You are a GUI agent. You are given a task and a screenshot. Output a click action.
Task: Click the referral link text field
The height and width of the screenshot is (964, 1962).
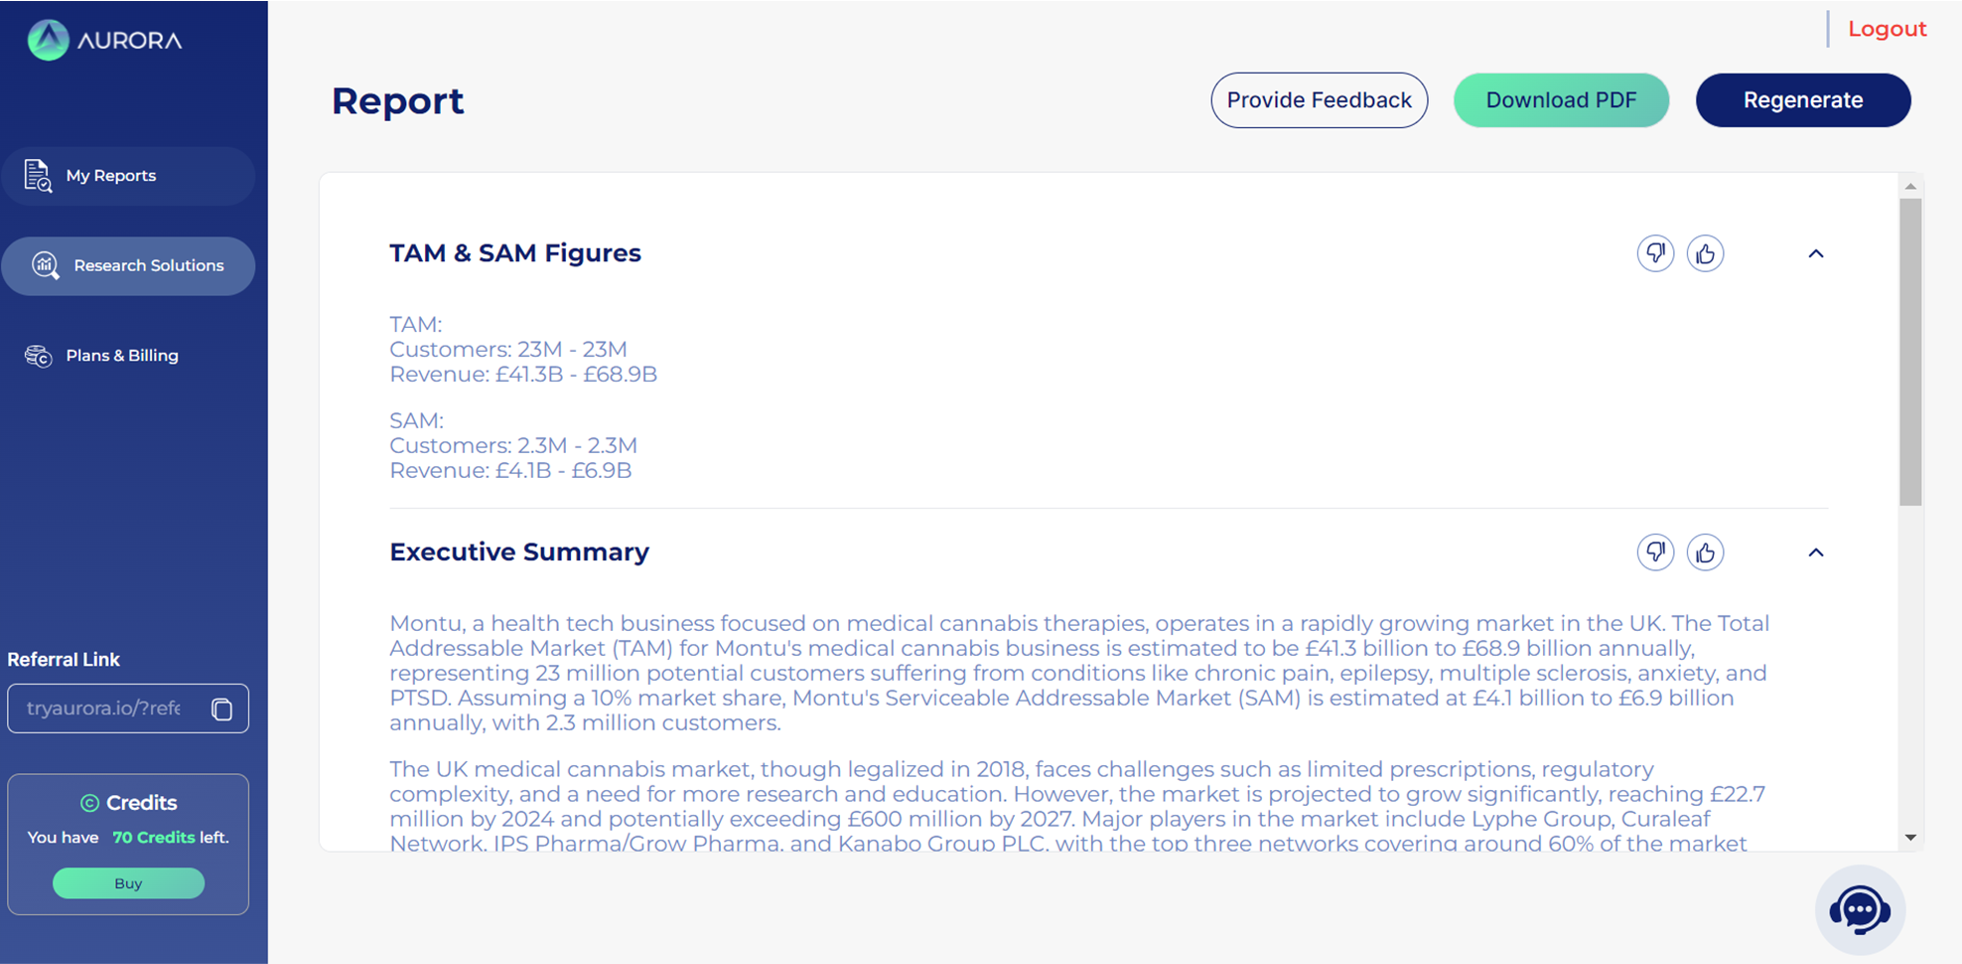pos(128,709)
